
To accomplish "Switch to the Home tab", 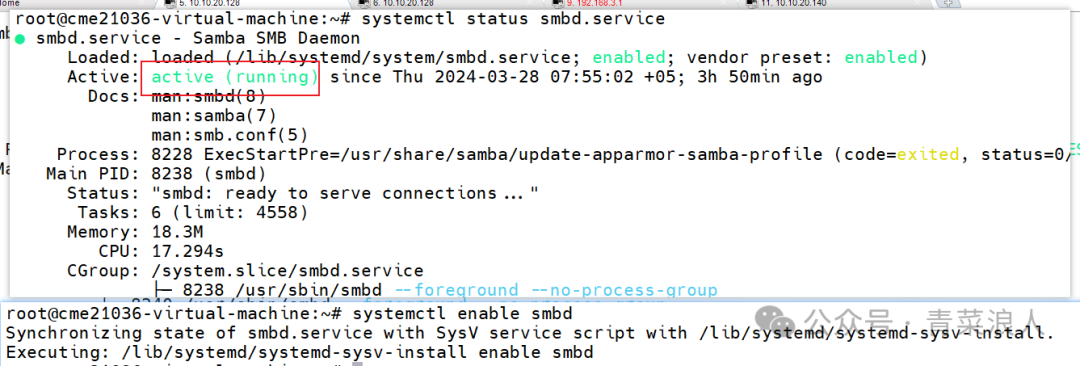I will tap(10, 3).
